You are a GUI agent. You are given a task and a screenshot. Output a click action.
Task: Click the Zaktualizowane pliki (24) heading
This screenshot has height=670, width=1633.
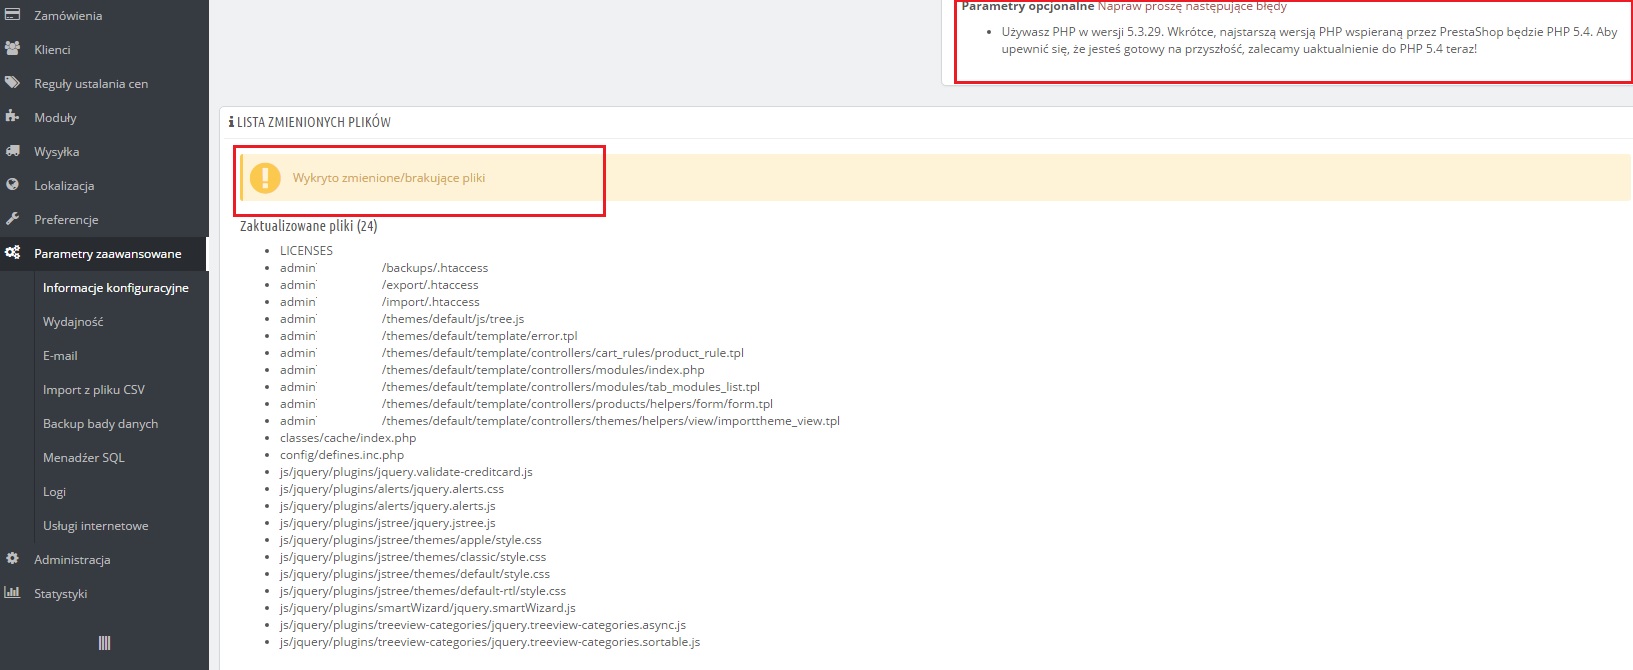[x=308, y=226]
